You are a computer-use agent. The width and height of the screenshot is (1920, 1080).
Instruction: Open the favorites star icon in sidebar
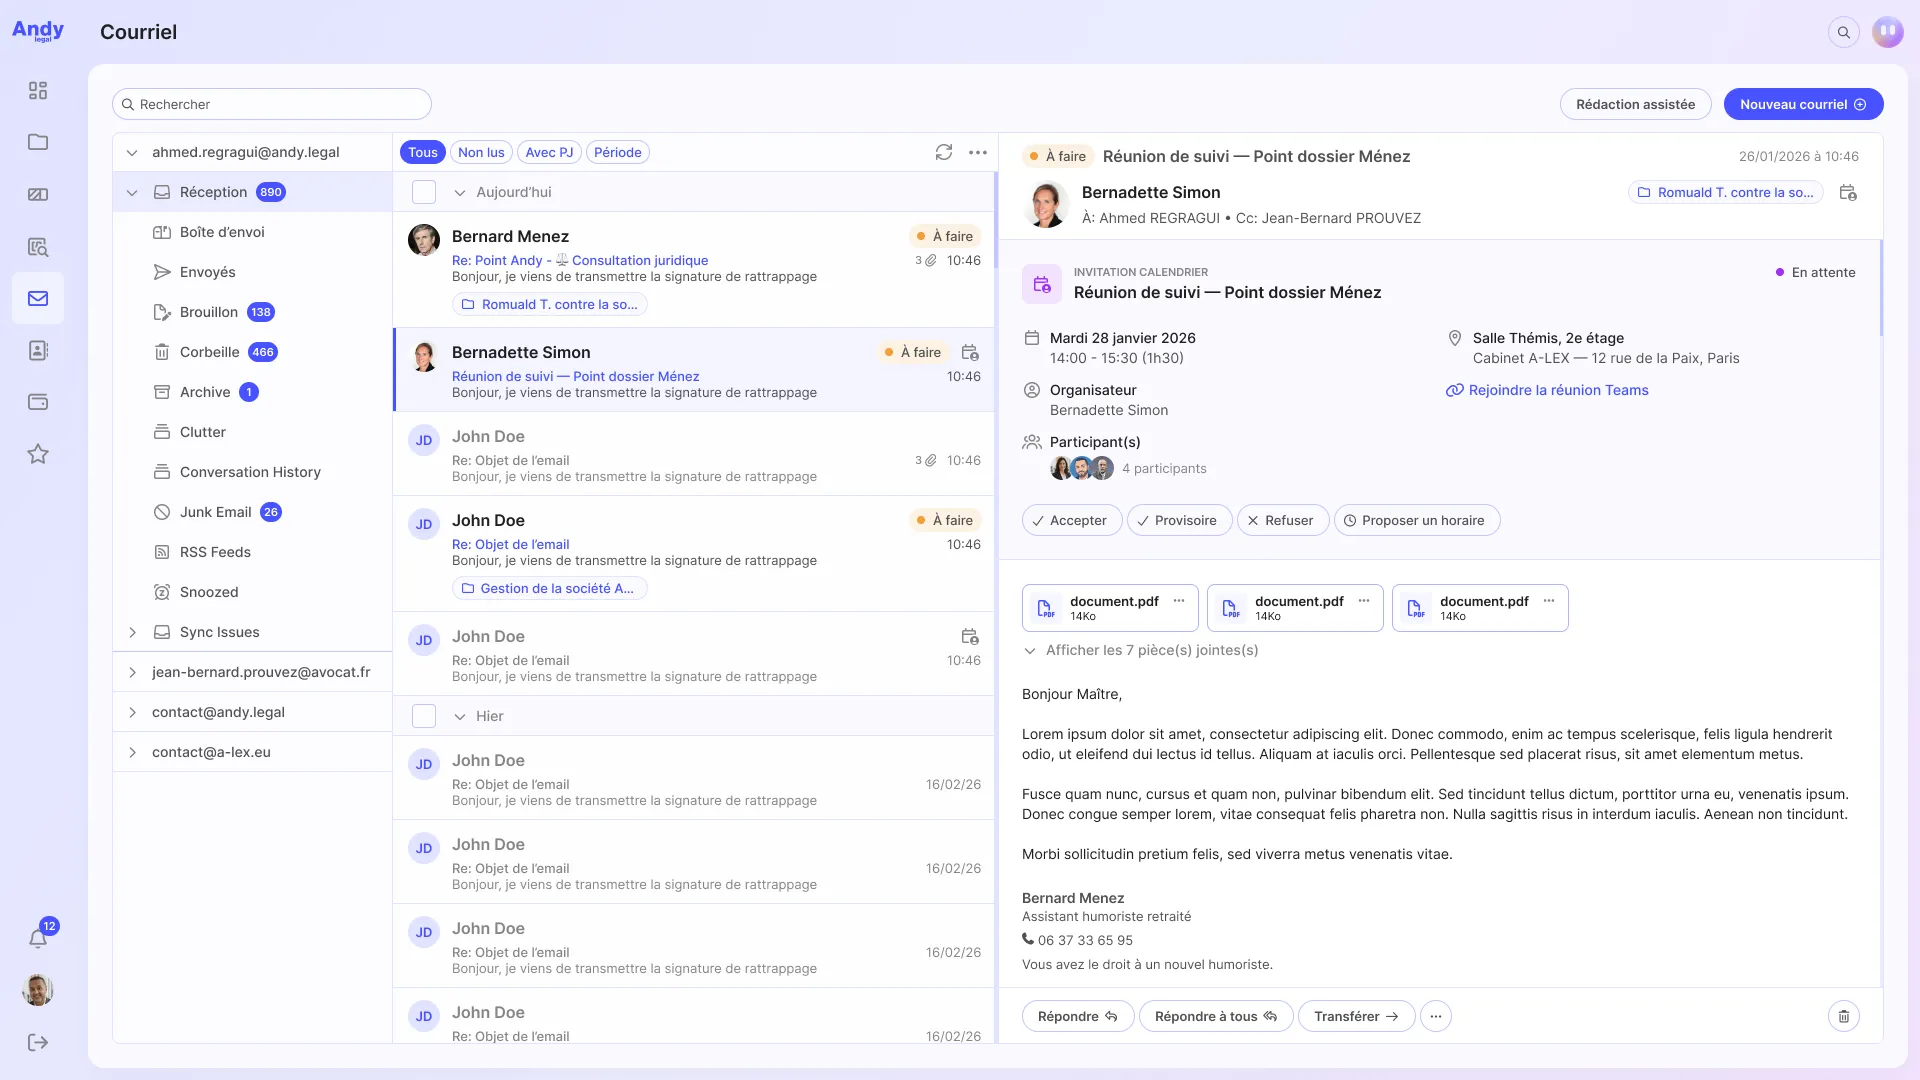pyautogui.click(x=38, y=454)
